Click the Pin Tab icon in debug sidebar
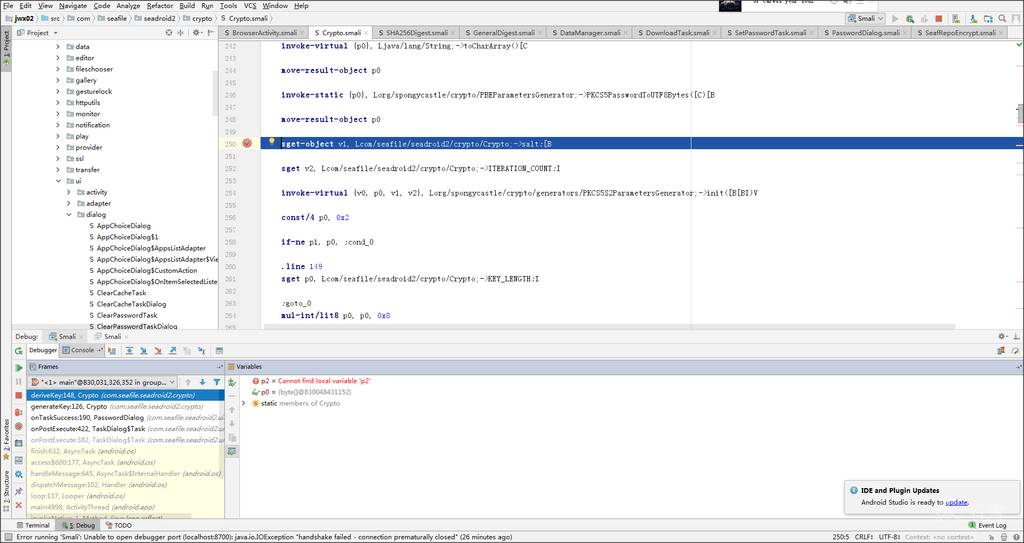Screen dimensions: 1024x543 [x=18, y=489]
